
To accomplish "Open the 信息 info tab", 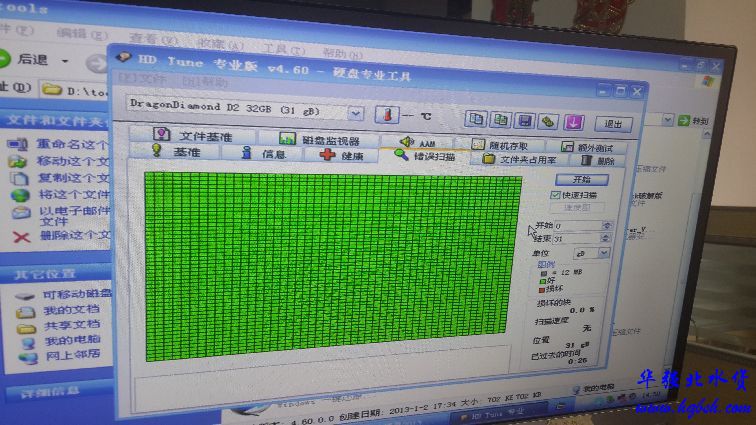I will coord(263,153).
